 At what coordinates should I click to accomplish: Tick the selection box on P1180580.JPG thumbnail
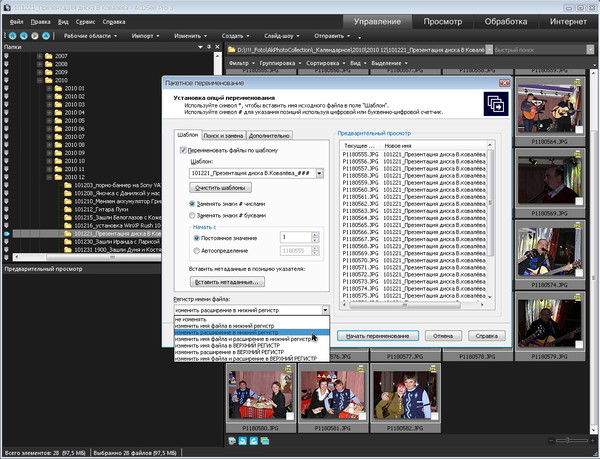point(290,416)
